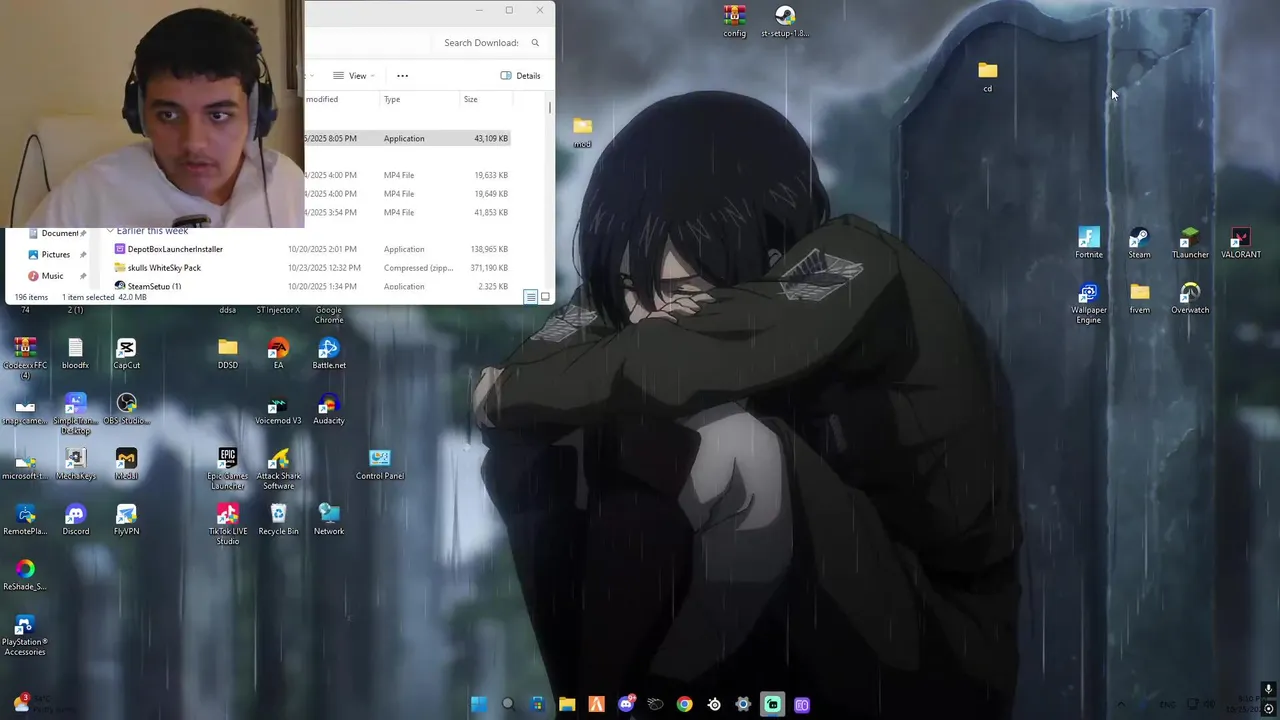Open the Windows Start menu

pos(479,704)
